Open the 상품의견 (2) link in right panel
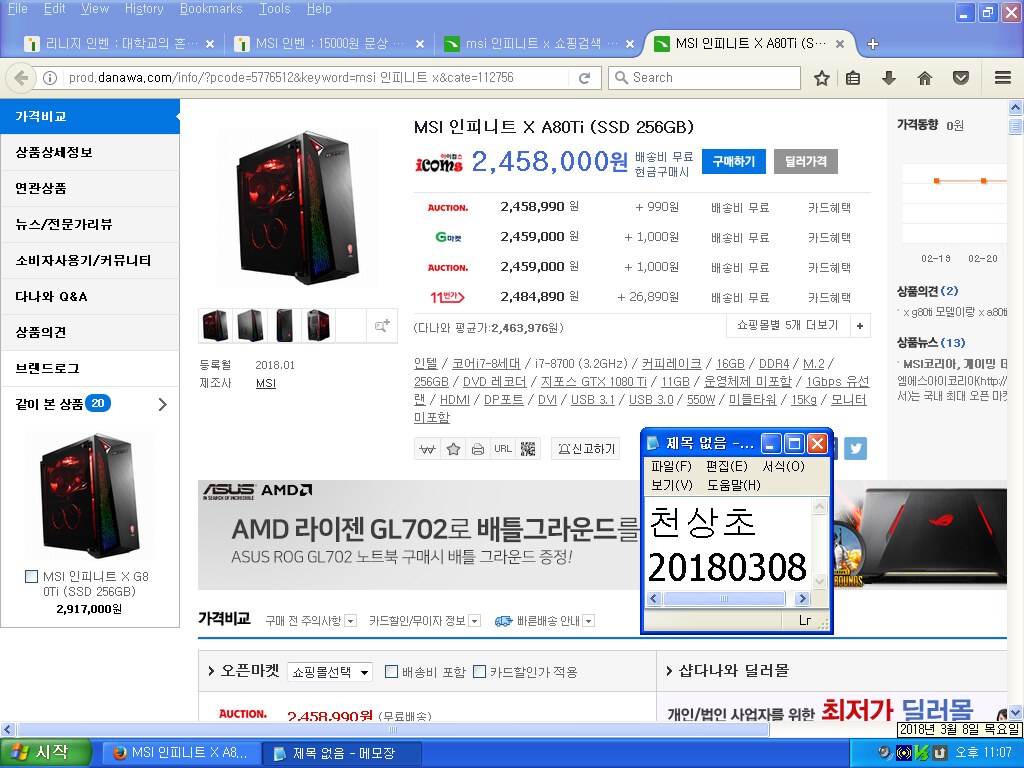The height and width of the screenshot is (768, 1024). (927, 291)
